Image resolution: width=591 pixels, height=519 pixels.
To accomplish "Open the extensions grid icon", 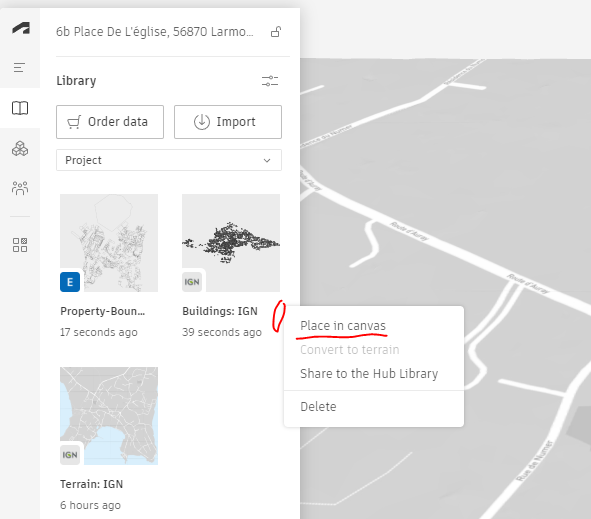I will point(20,245).
